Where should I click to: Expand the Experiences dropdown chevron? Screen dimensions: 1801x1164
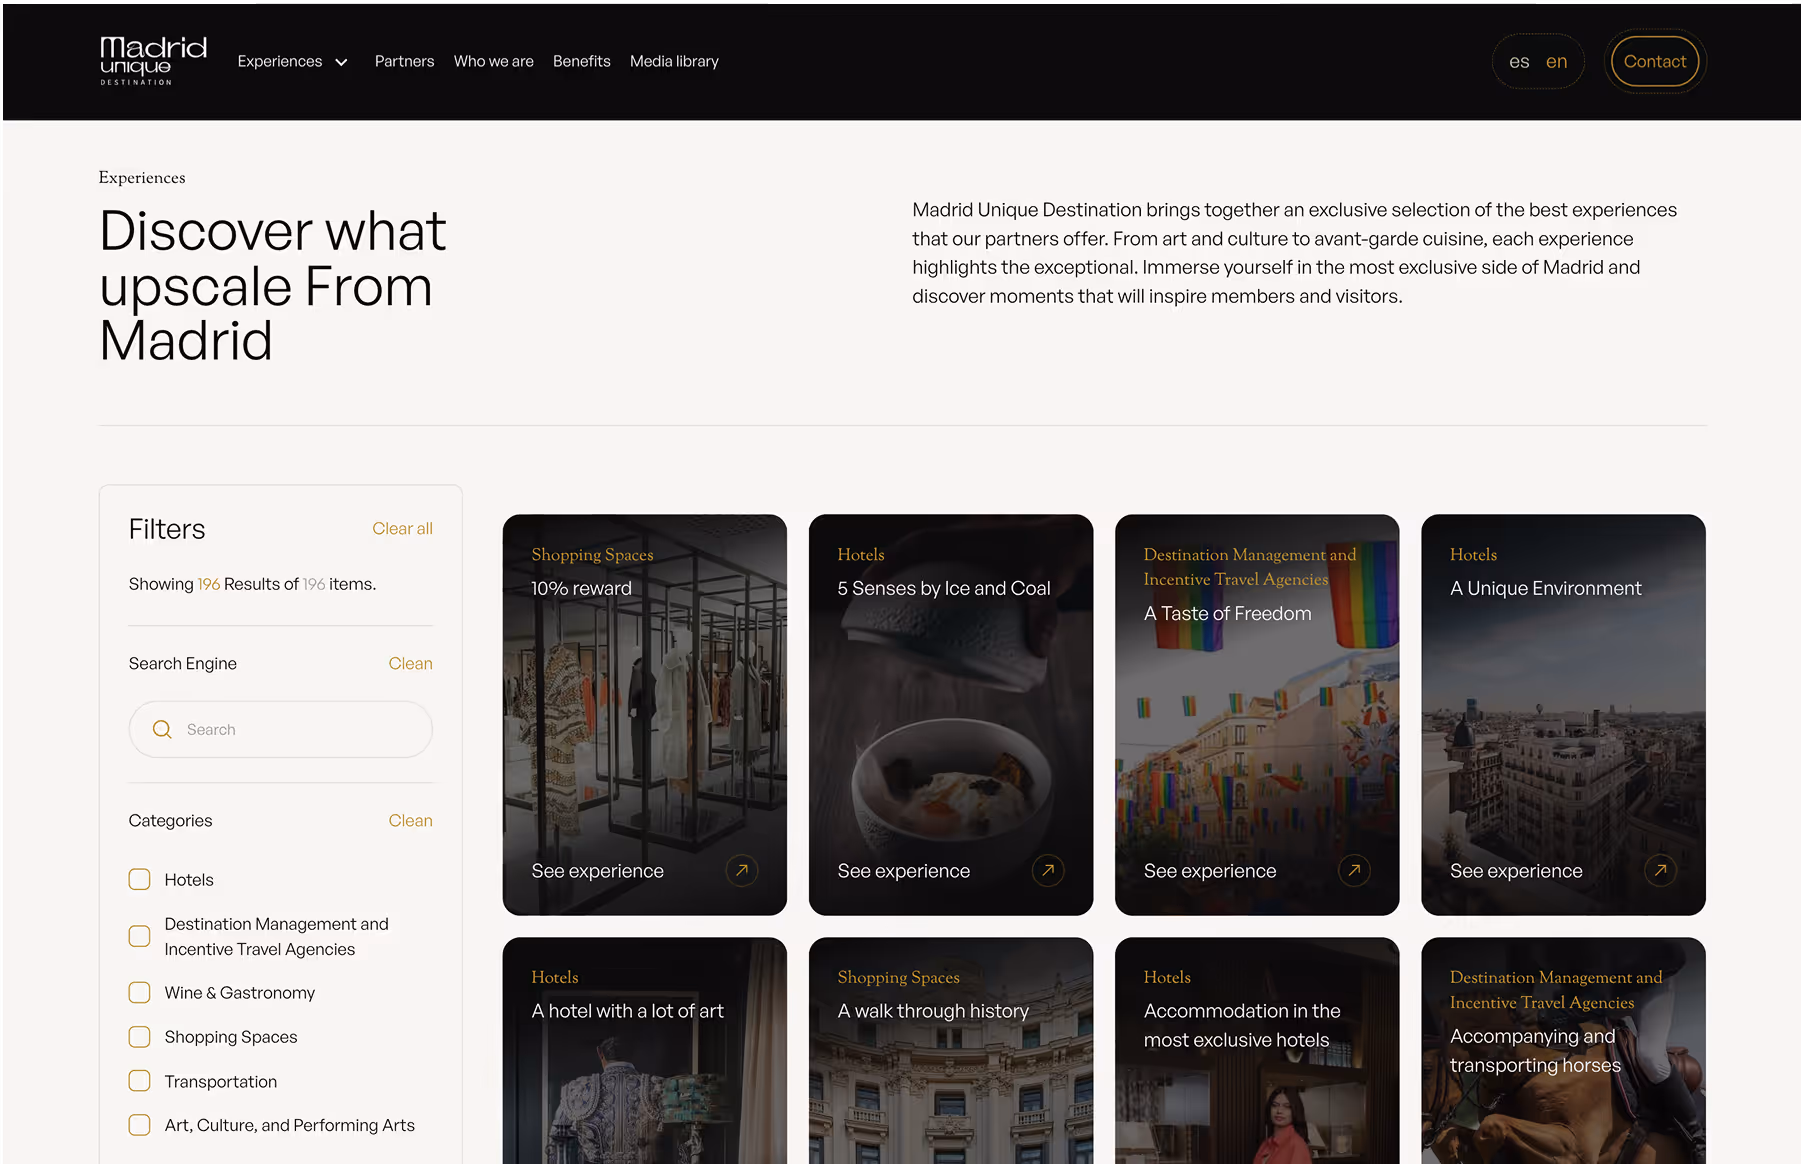[x=341, y=62]
